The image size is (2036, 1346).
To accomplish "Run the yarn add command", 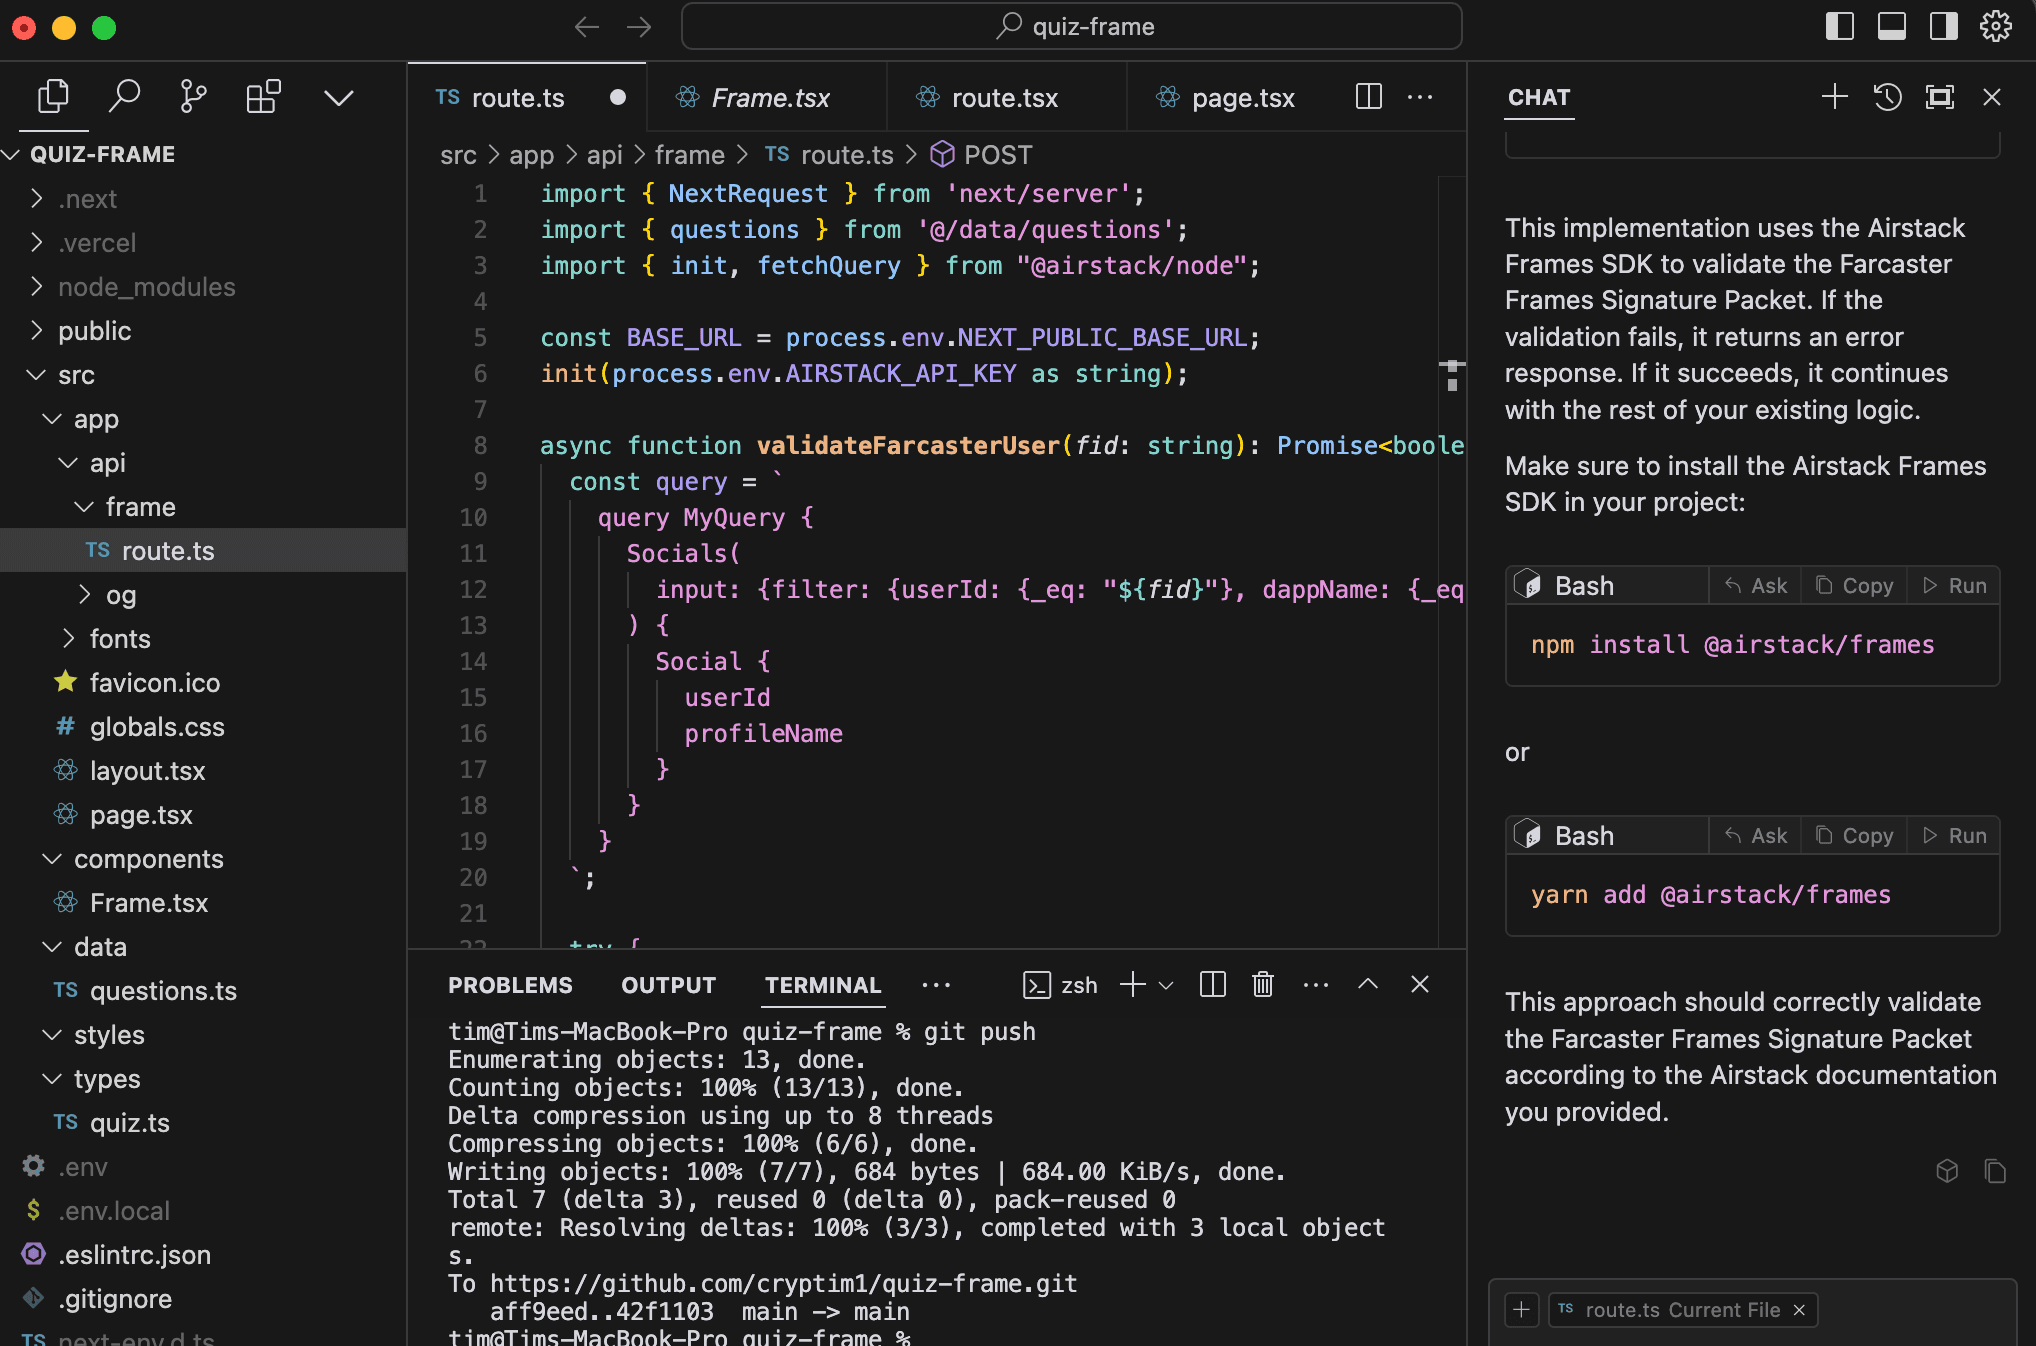I will [x=1955, y=836].
